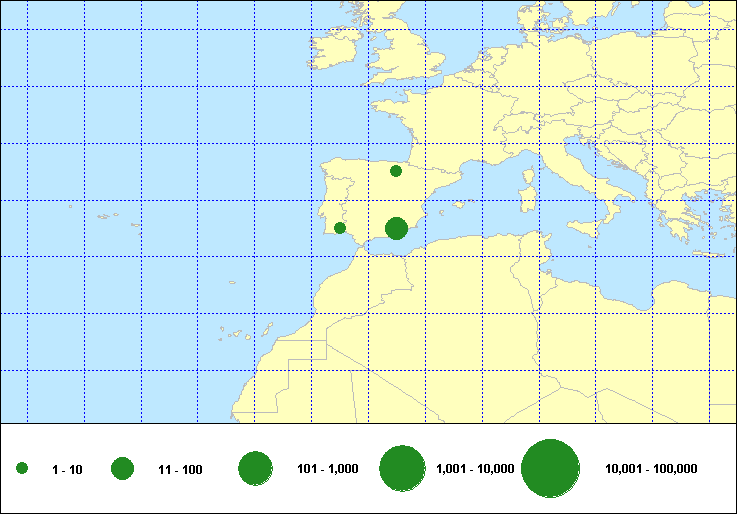Select the 11 - 100 legend circle
The height and width of the screenshot is (514, 737).
[123, 469]
